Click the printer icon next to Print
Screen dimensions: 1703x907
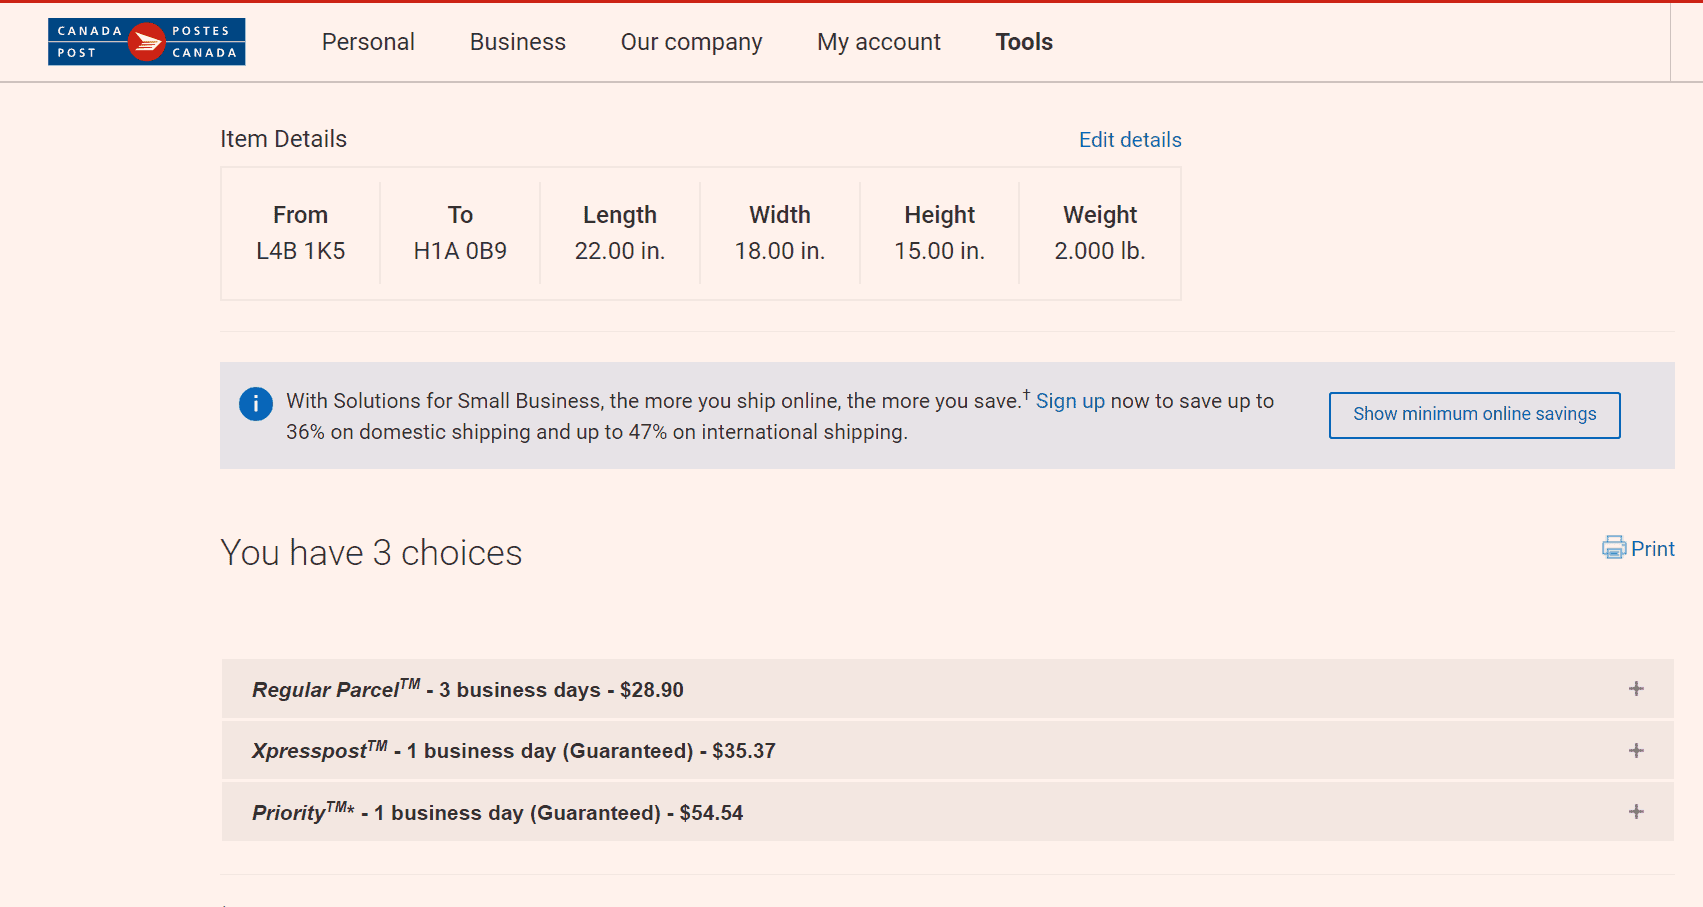click(1614, 548)
